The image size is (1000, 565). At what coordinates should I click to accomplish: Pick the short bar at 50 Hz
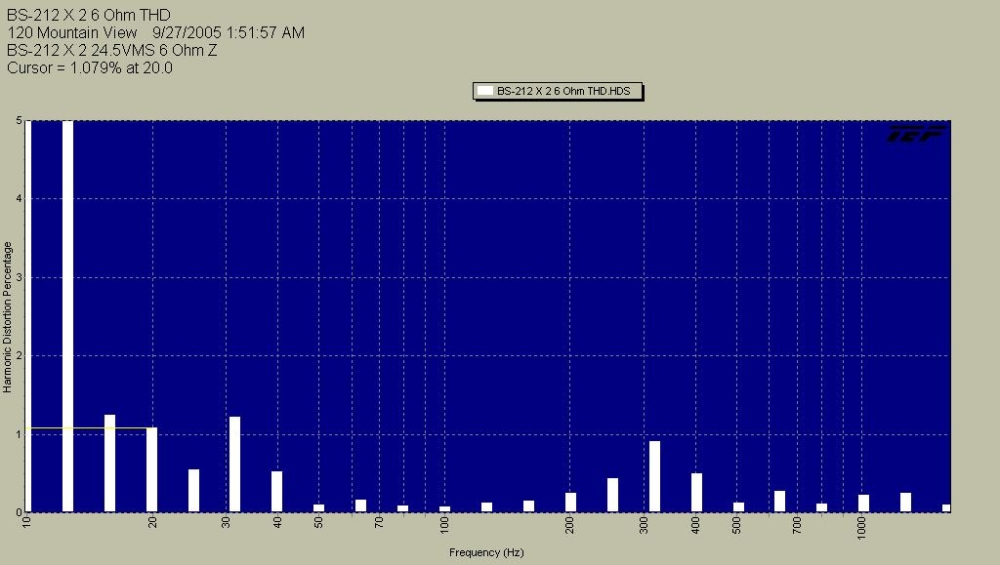[319, 508]
